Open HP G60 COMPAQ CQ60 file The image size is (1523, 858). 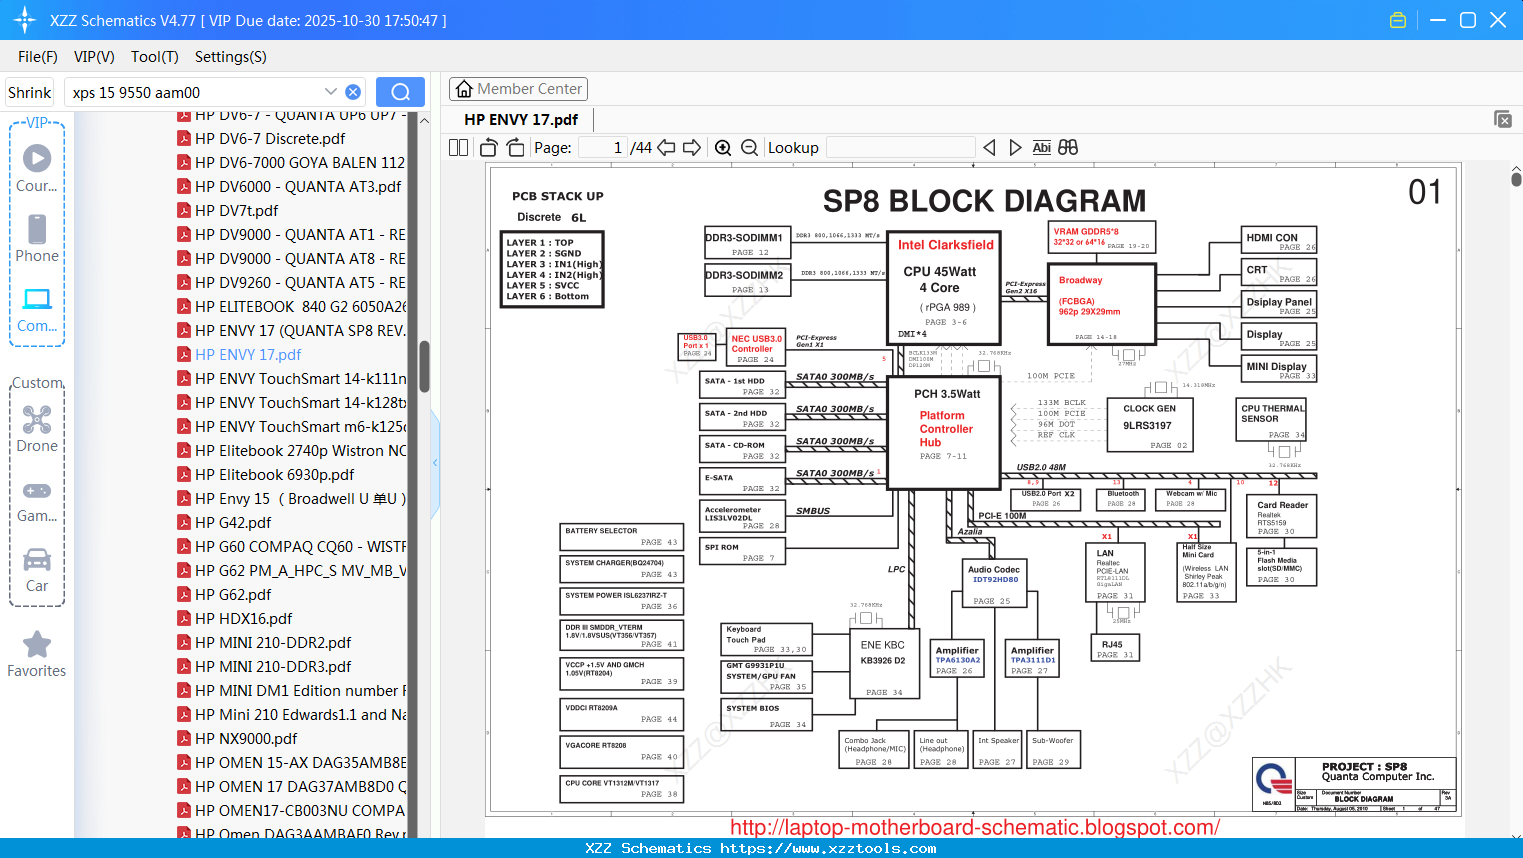pos(300,547)
